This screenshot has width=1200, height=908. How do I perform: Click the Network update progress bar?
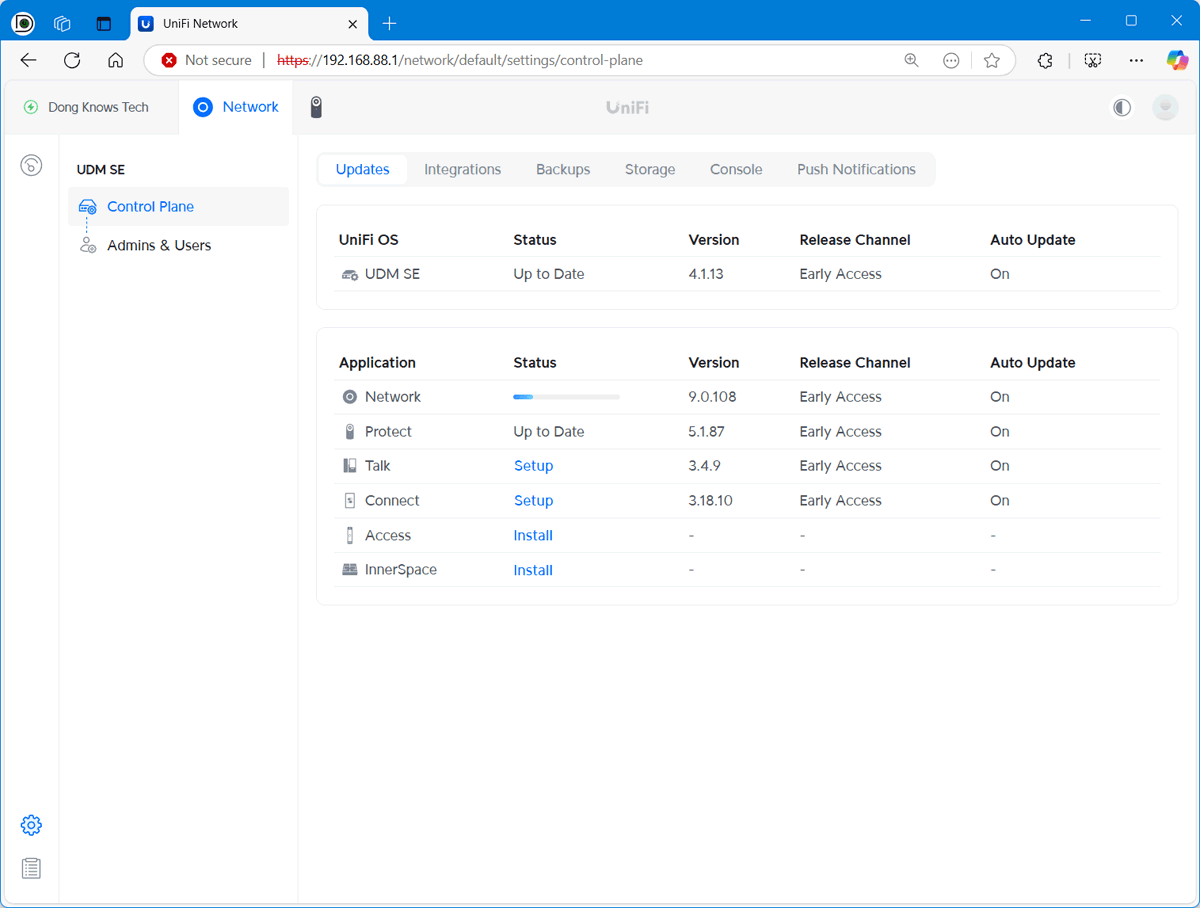(566, 397)
